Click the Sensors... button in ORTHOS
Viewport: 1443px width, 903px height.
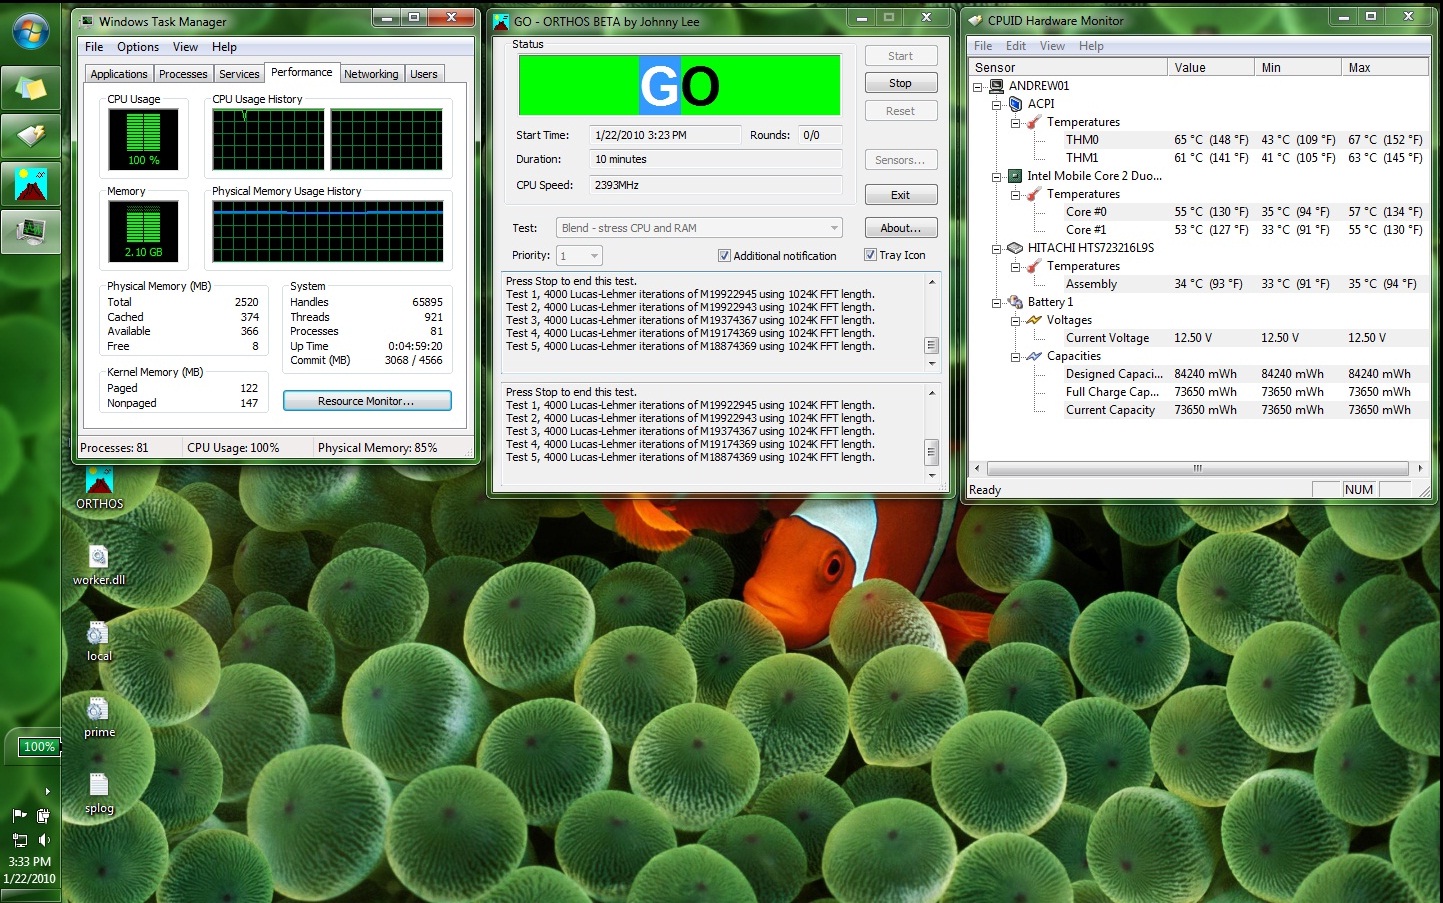pos(900,160)
